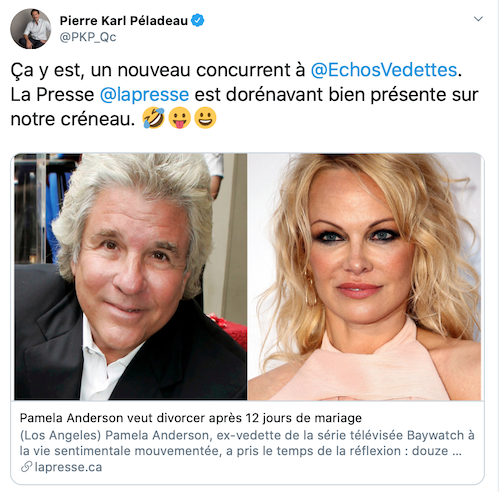Click the tongue-out face emoji
The width and height of the screenshot is (500, 492).
point(179,118)
